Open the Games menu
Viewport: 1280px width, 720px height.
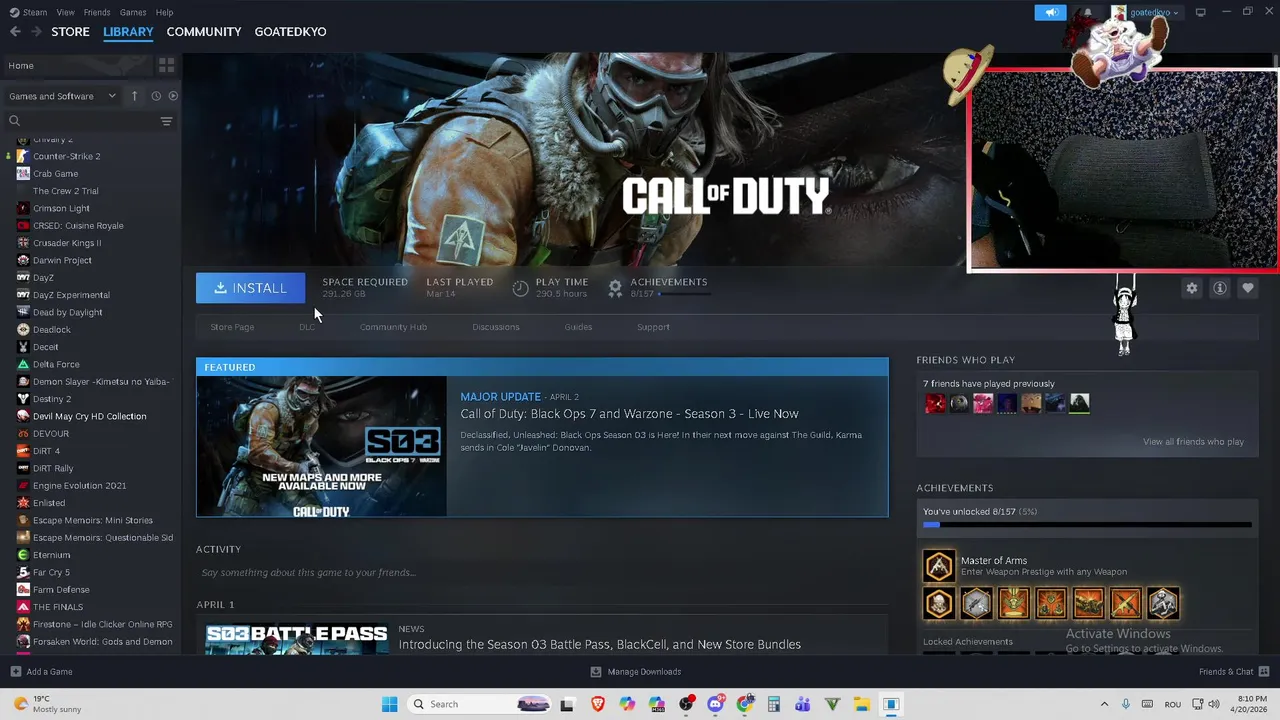(x=133, y=12)
